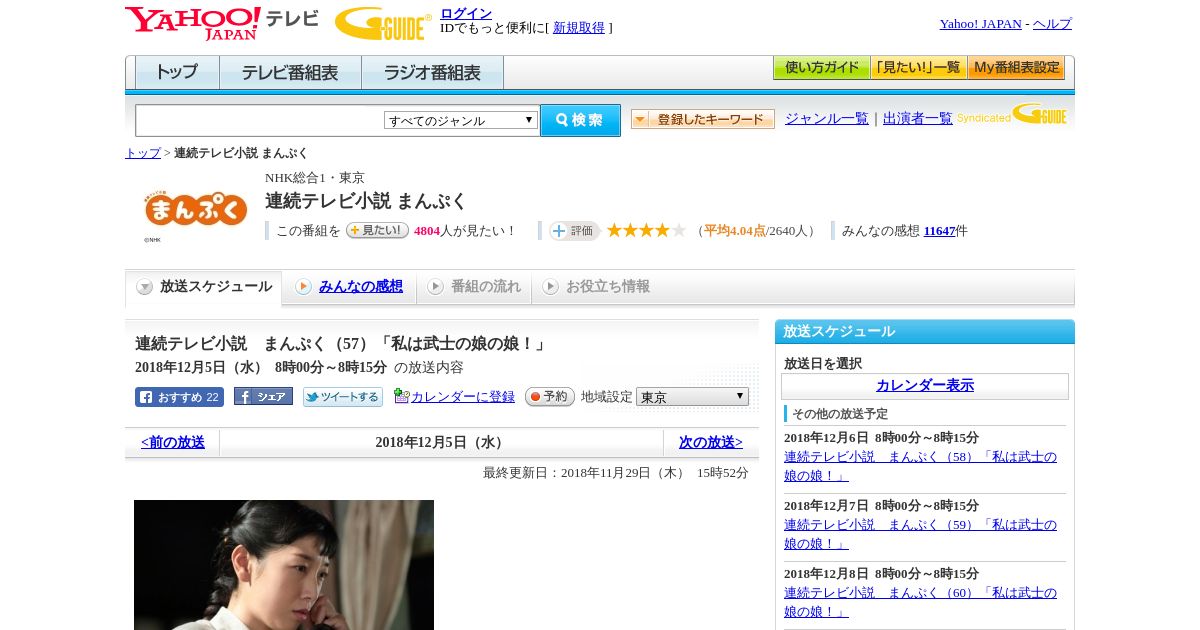Image resolution: width=1200 pixels, height=630 pixels.
Task: Select the お役立ち情報 tab
Action: click(596, 287)
